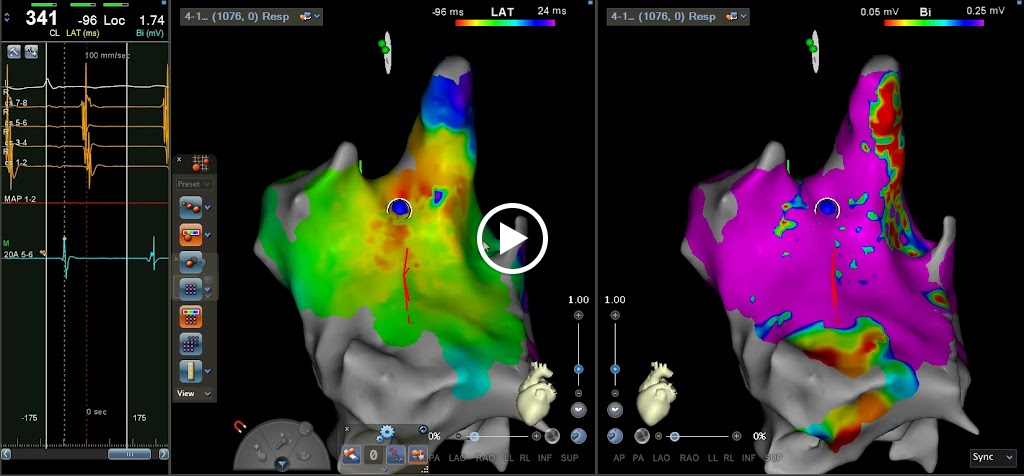The image size is (1024, 476).
Task: Click the zero counter field in the bottom toolbar
Action: click(373, 454)
